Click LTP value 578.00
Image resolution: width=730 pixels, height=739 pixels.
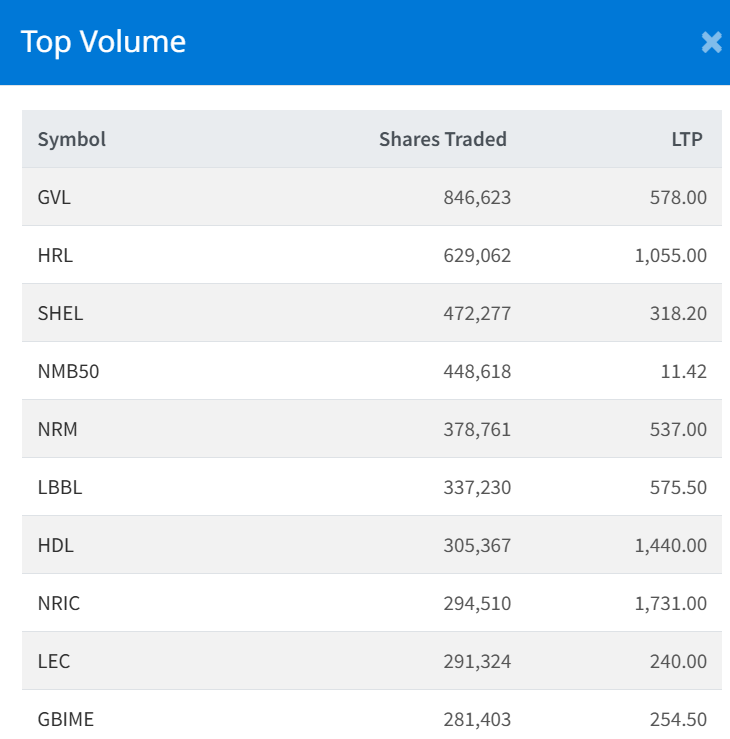click(678, 197)
